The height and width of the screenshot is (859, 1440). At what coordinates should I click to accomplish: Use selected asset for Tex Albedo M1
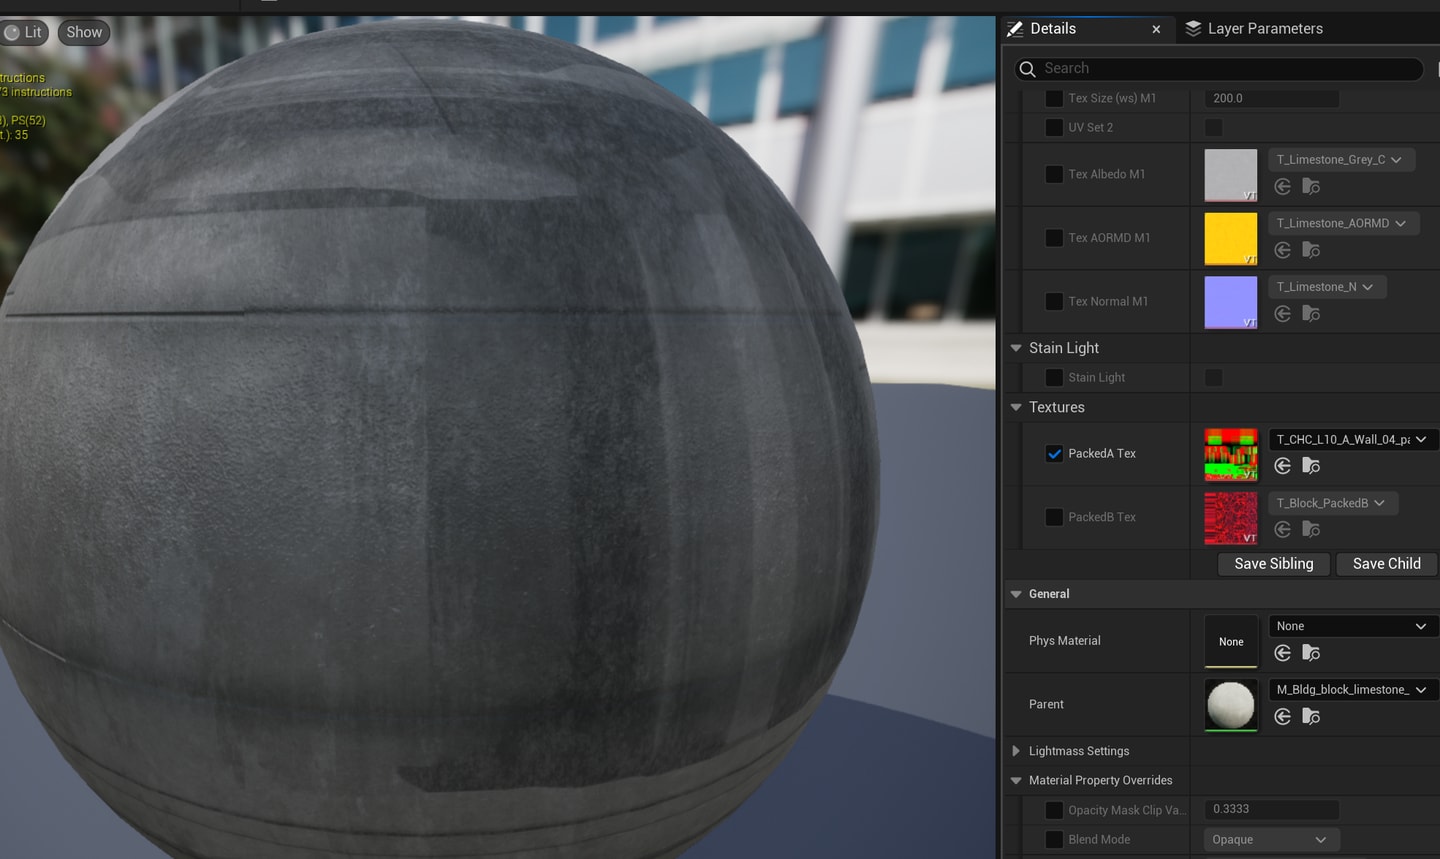coord(1282,187)
